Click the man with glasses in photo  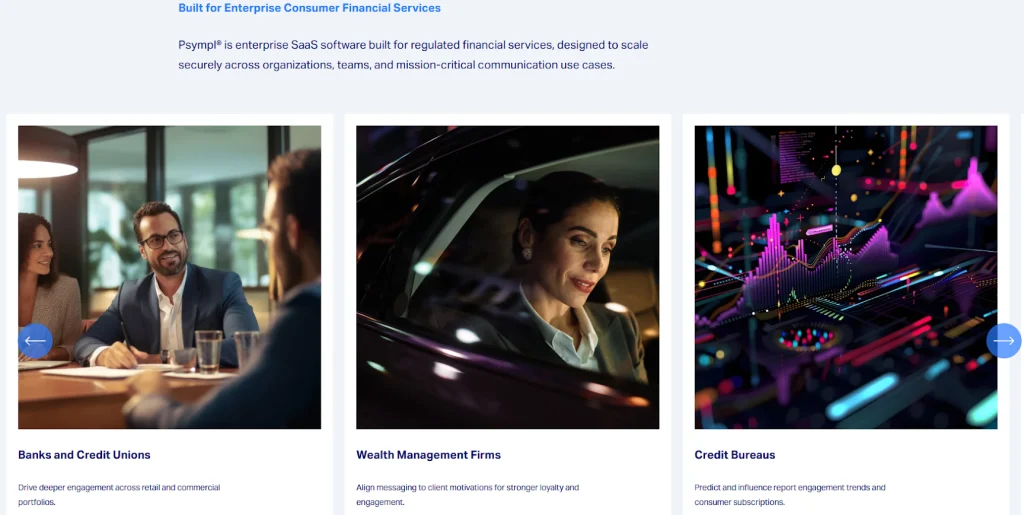(x=163, y=287)
